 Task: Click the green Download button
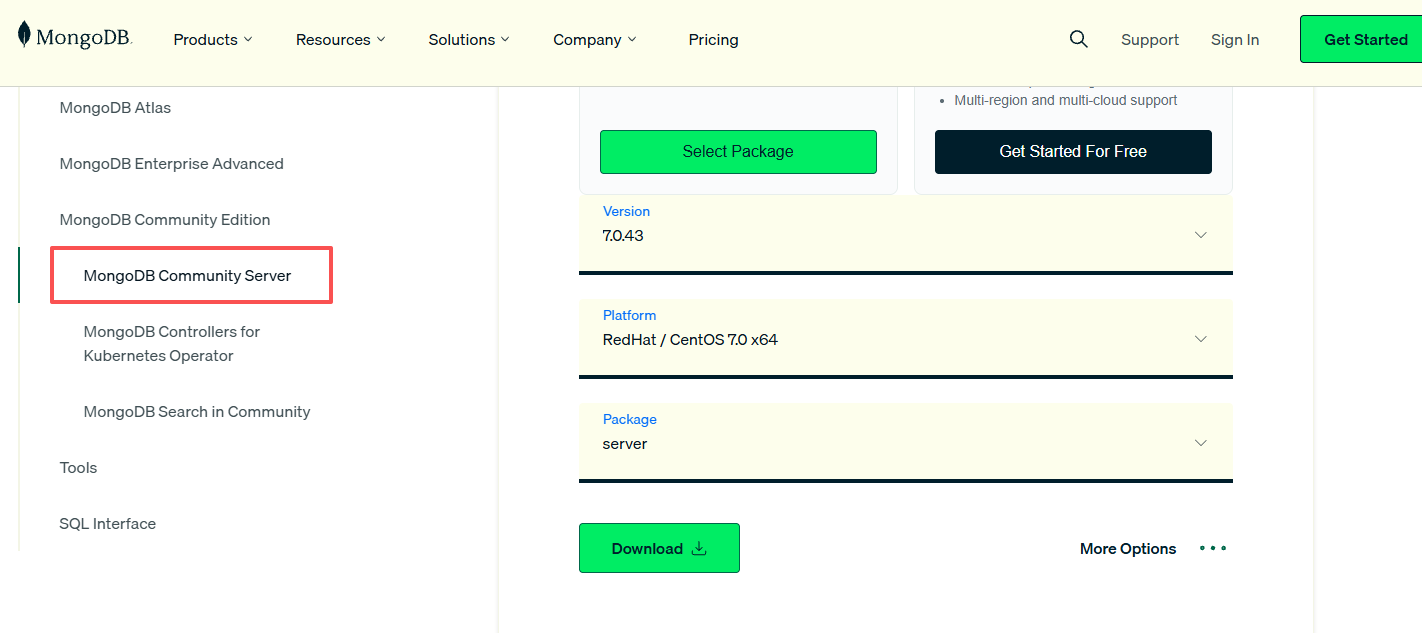pyautogui.click(x=659, y=548)
